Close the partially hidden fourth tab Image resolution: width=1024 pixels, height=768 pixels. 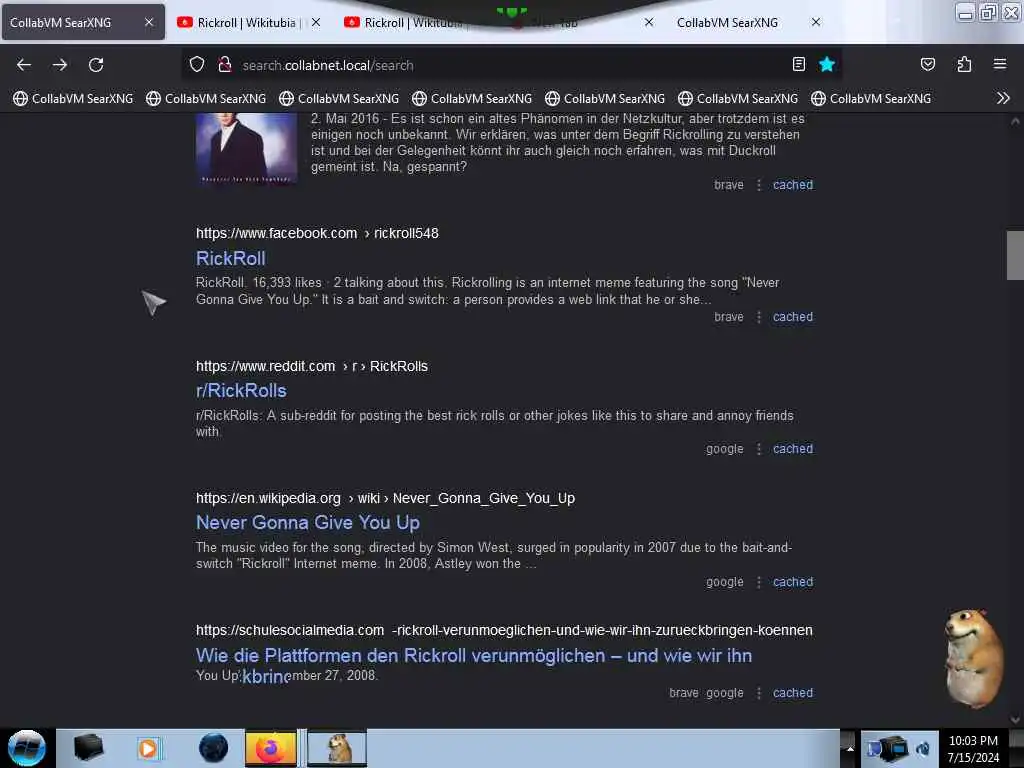click(648, 22)
